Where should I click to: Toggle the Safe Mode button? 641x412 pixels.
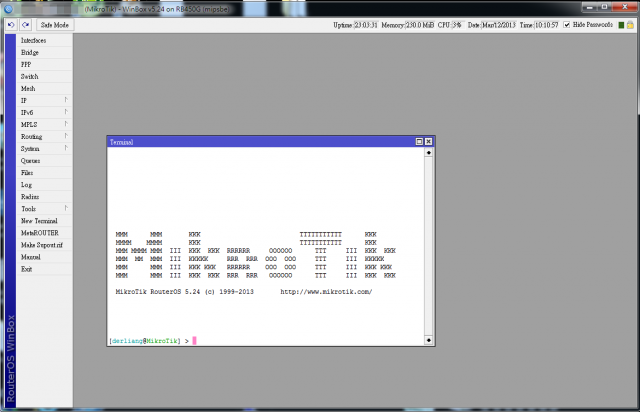55,25
